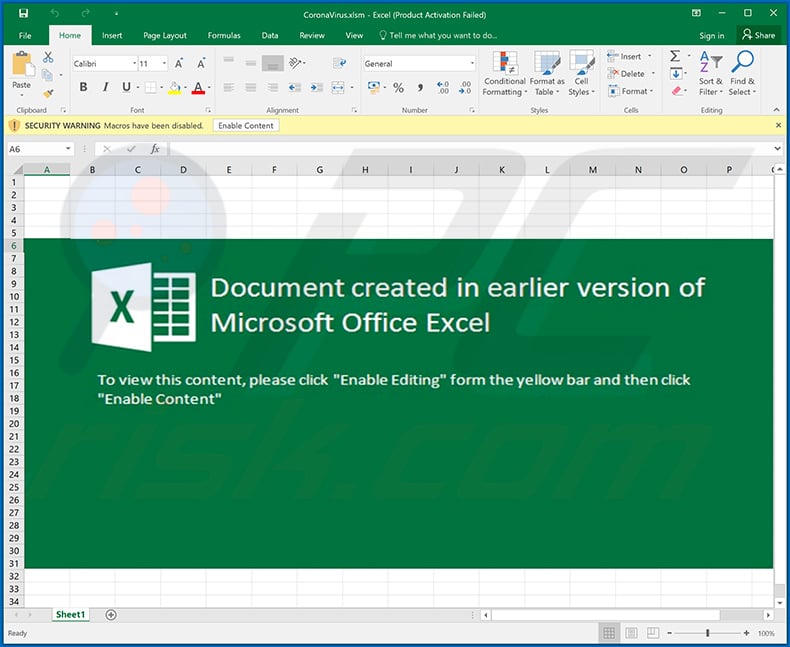
Task: Close the security warning bar
Action: [778, 125]
